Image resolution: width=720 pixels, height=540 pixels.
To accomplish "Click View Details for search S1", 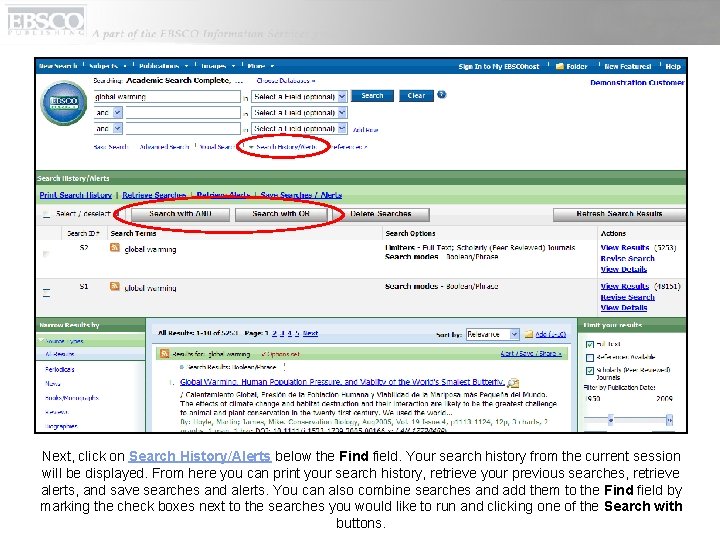I will [x=624, y=308].
